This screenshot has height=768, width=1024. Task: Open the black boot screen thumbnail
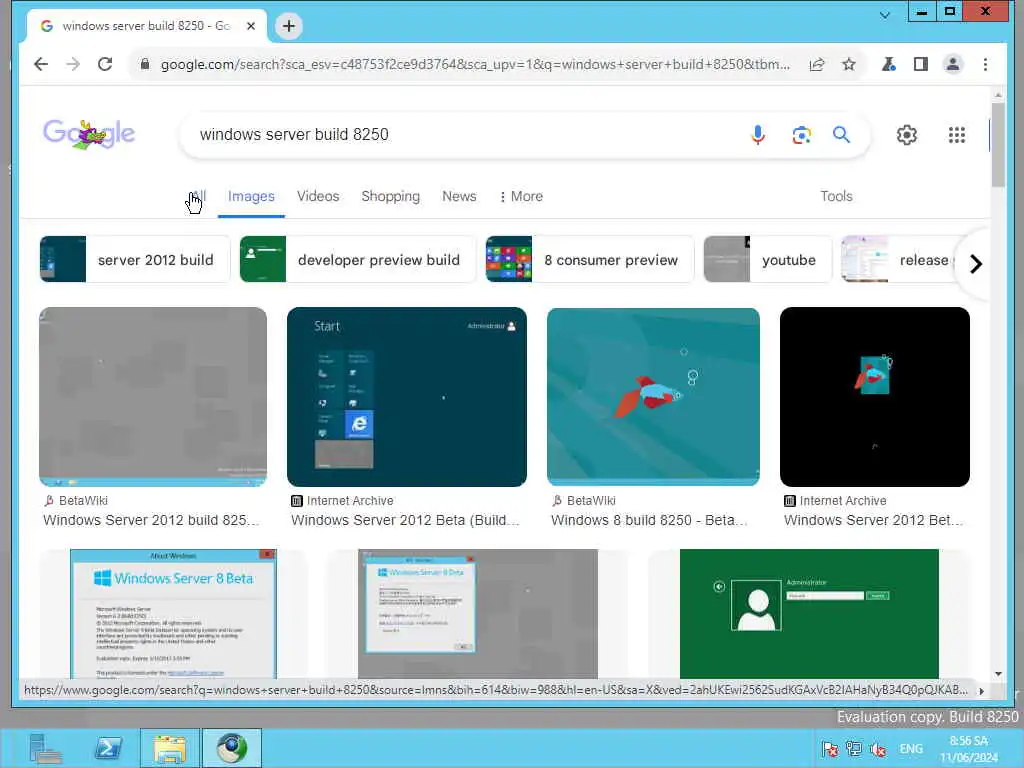tap(874, 396)
